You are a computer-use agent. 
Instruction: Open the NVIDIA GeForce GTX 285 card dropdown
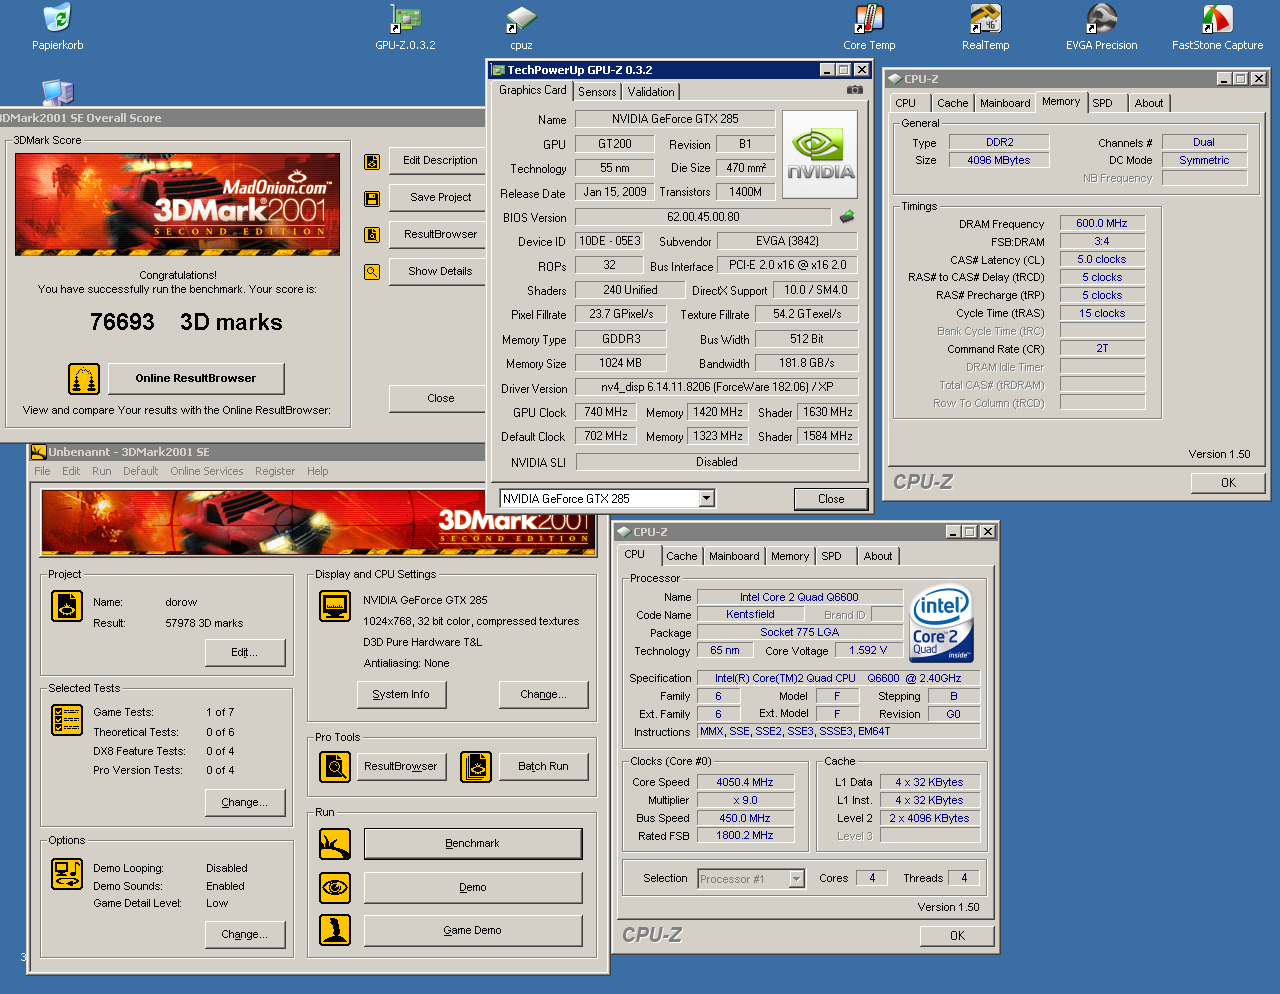point(707,499)
